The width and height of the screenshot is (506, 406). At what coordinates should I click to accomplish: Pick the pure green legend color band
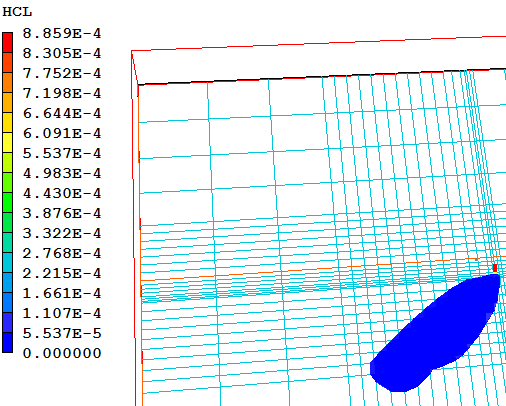(7, 202)
